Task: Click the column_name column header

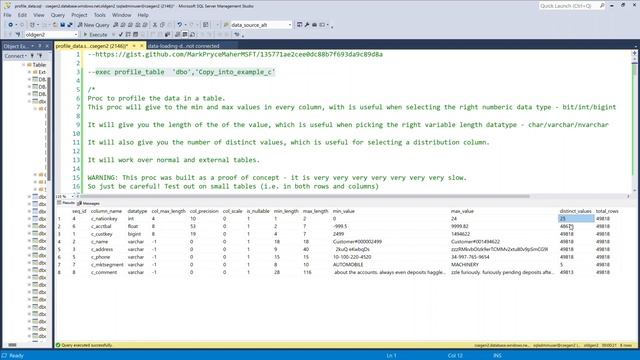Action: (x=106, y=211)
